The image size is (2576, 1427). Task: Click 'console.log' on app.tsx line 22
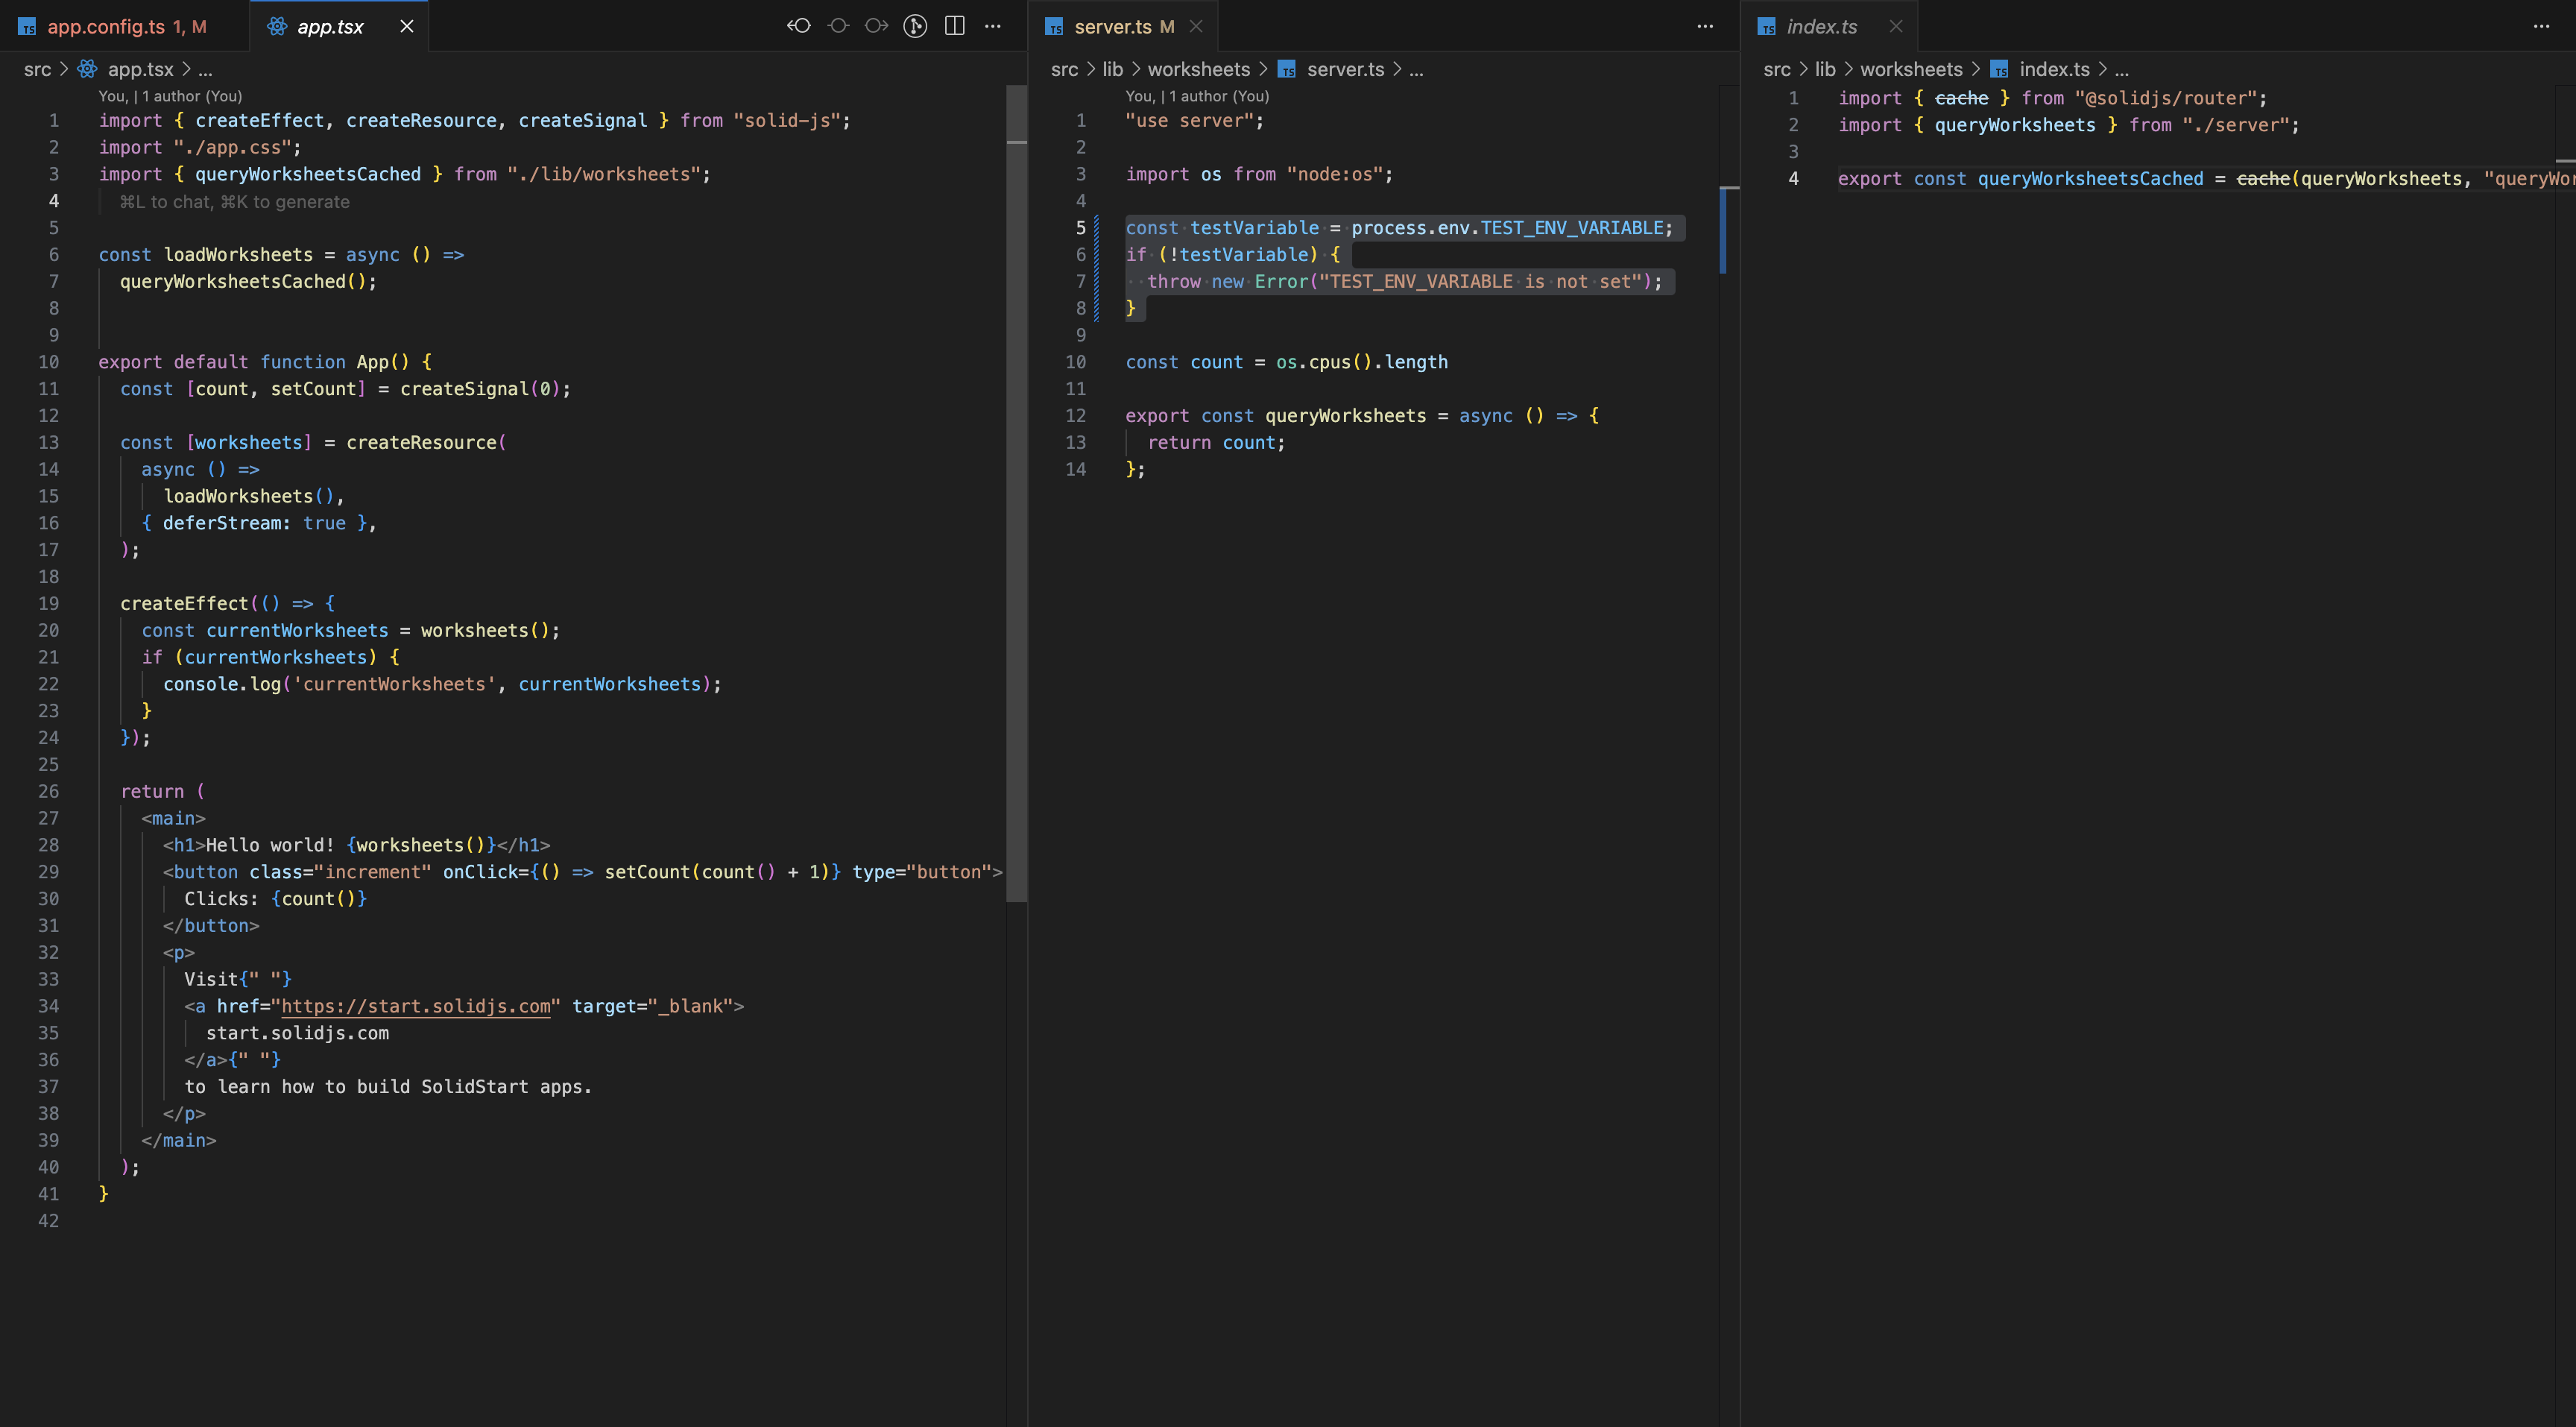222,684
